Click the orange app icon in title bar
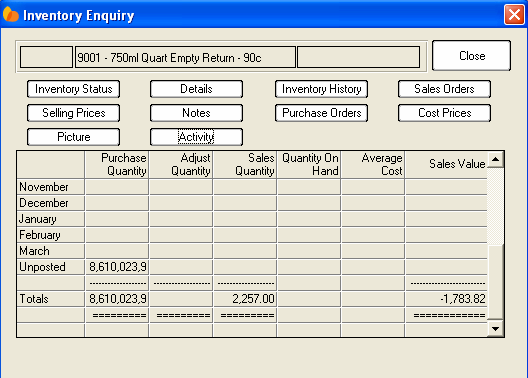 point(10,14)
